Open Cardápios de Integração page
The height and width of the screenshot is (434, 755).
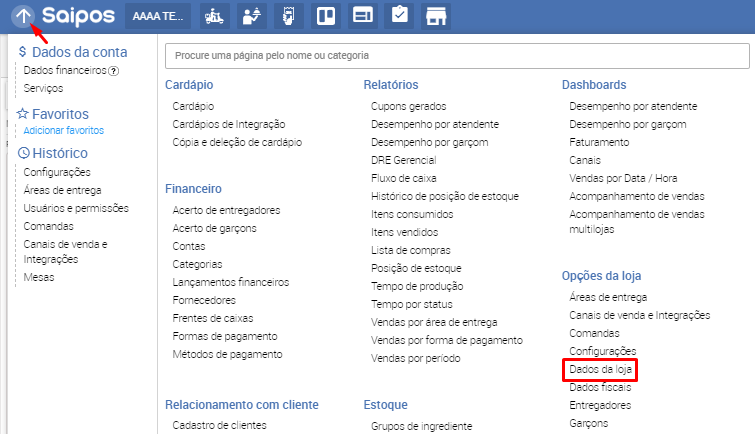tap(229, 124)
